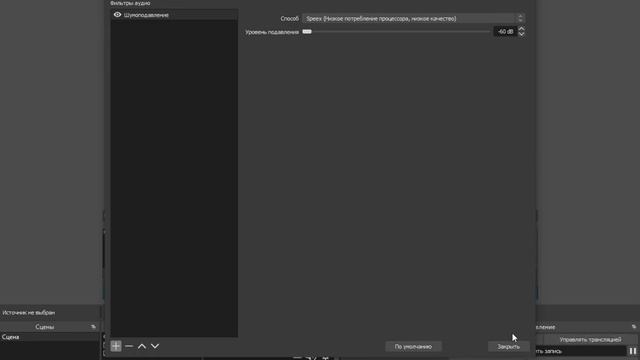
Task: Click Управлять трансляцией in the main window
Action: (590, 340)
